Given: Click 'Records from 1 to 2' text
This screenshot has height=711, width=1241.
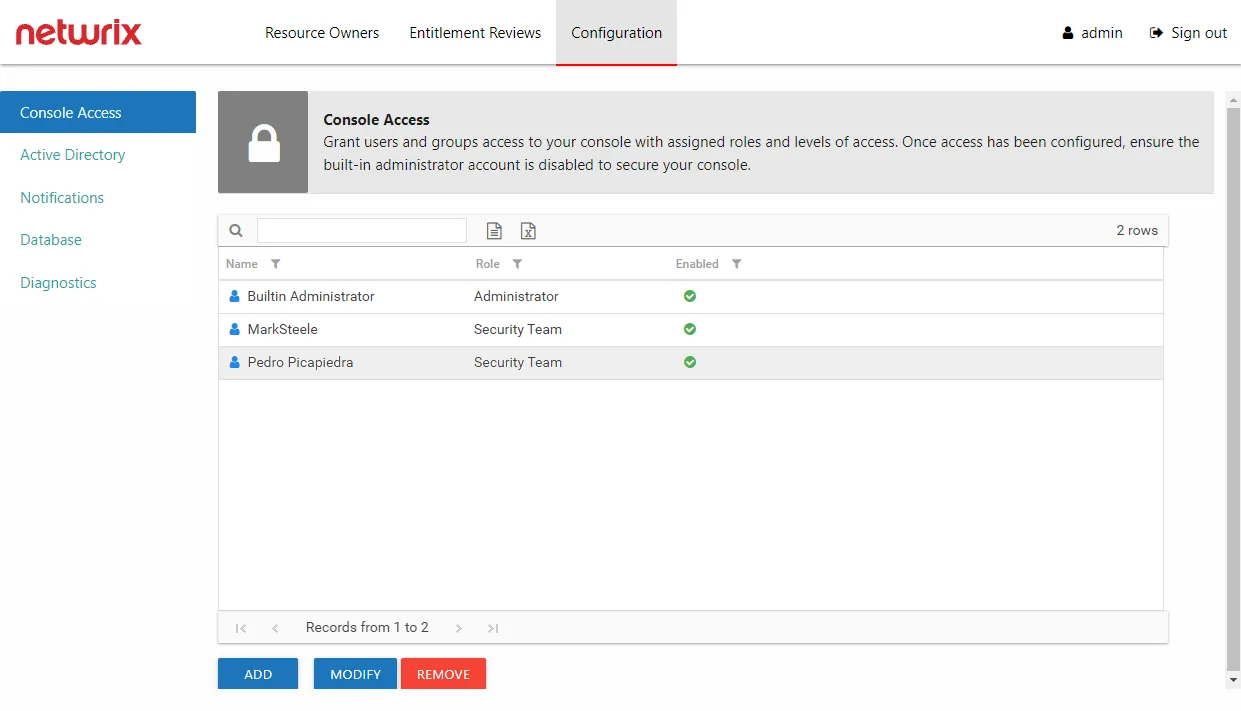Looking at the screenshot, I should point(367,627).
